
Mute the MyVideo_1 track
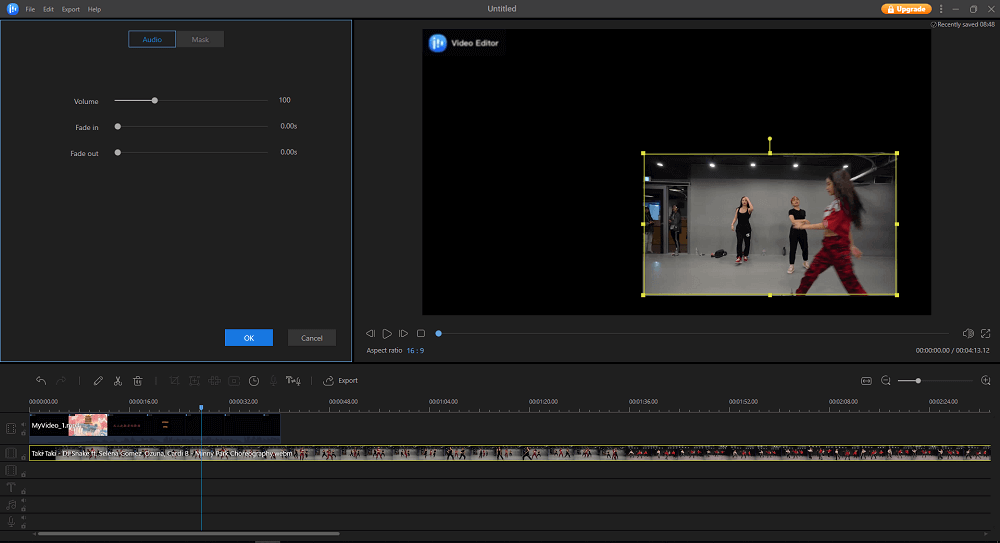pos(23,423)
